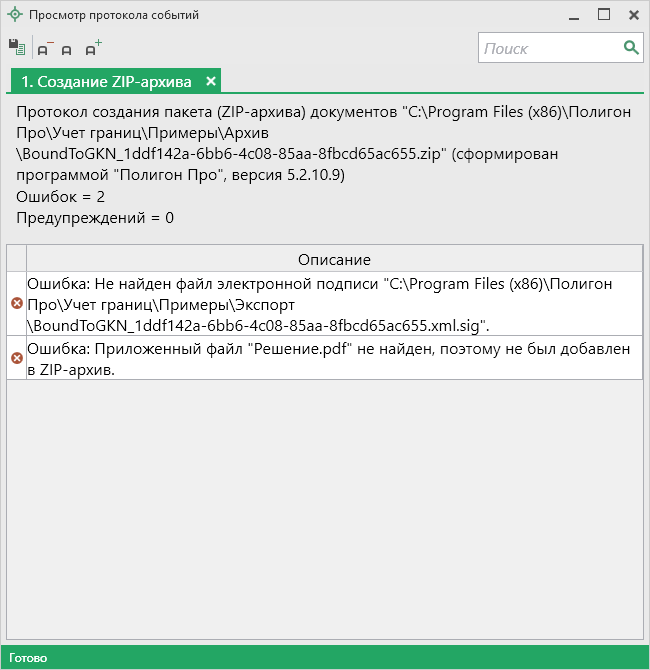This screenshot has width=650, height=670.
Task: Click the Polygon Pro app icon in title bar
Action: click(x=14, y=15)
